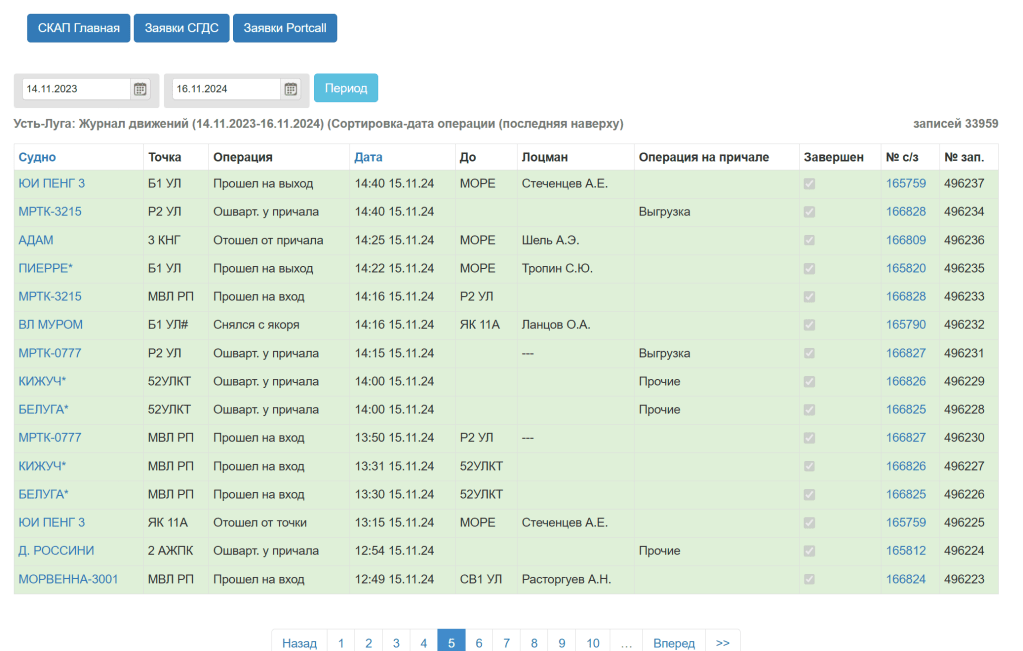Toggle Завершен checkbox in МОРВЕННА-3001 row
The height and width of the screenshot is (651, 1023).
809,580
